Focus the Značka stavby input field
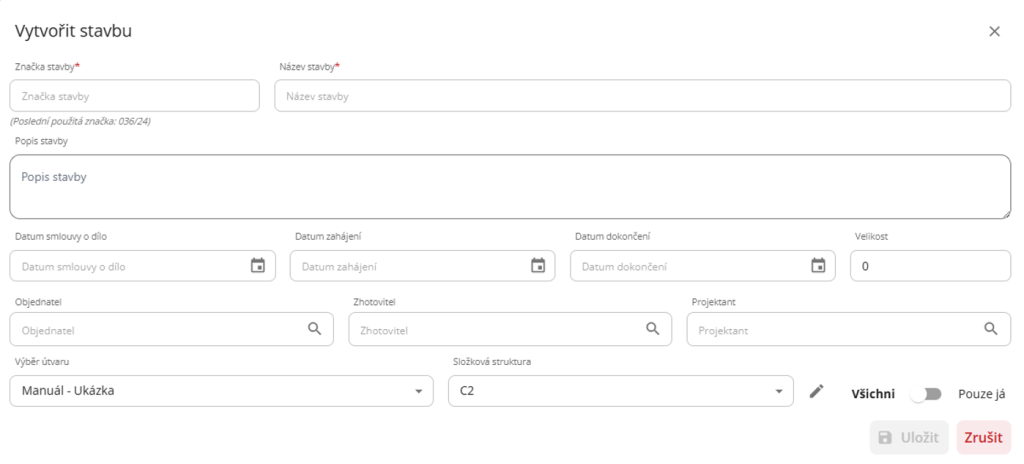 (135, 96)
